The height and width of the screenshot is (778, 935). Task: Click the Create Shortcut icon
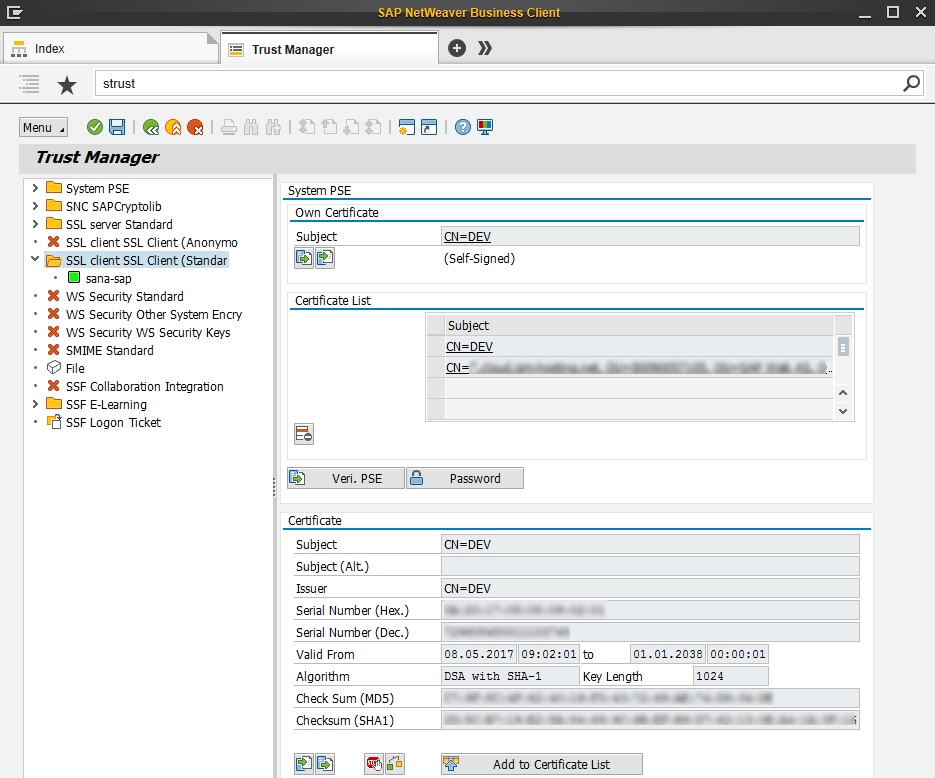427,127
